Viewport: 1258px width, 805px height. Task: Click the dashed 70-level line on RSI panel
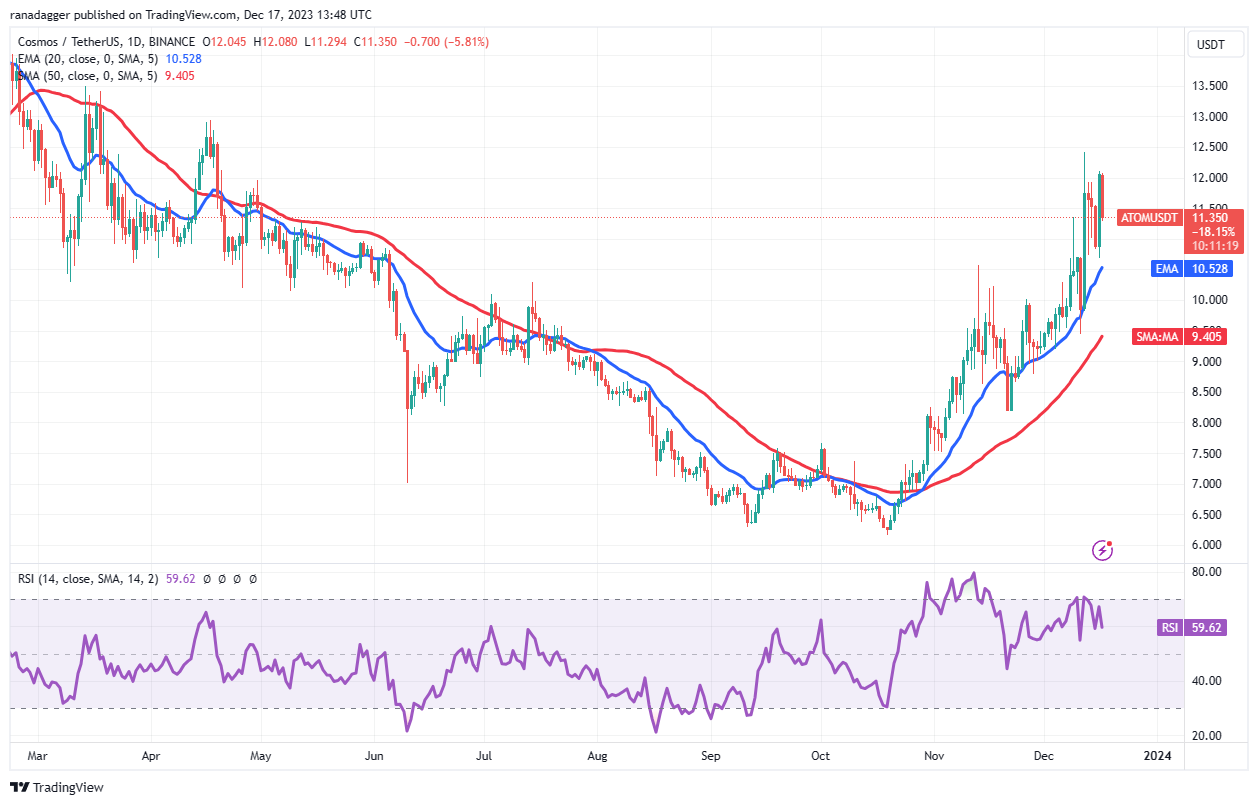click(x=600, y=599)
